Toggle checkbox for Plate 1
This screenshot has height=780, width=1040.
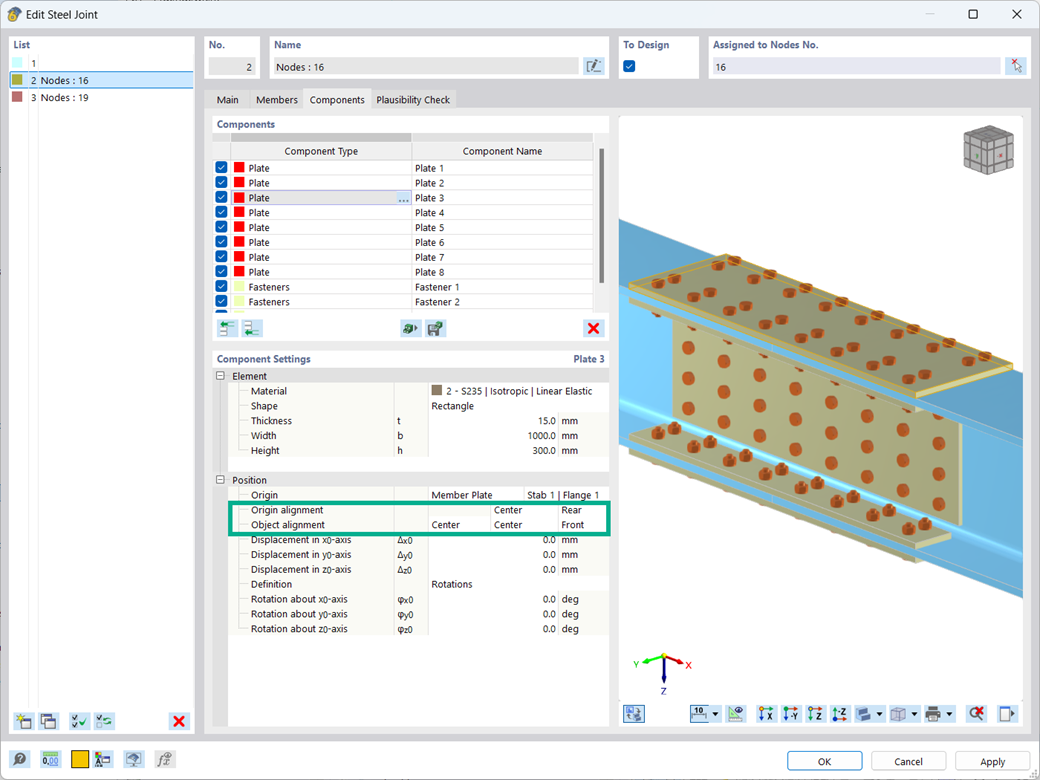tap(222, 168)
